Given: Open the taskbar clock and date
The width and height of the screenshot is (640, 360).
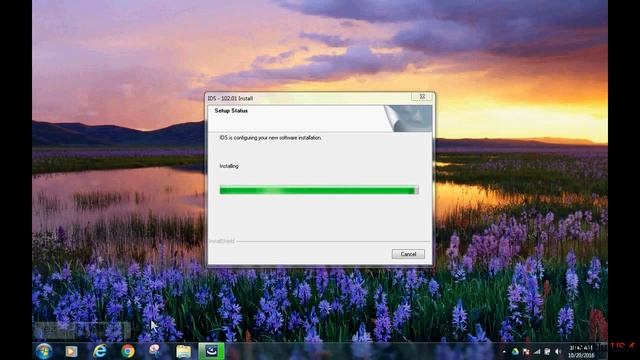Looking at the screenshot, I should 581,351.
